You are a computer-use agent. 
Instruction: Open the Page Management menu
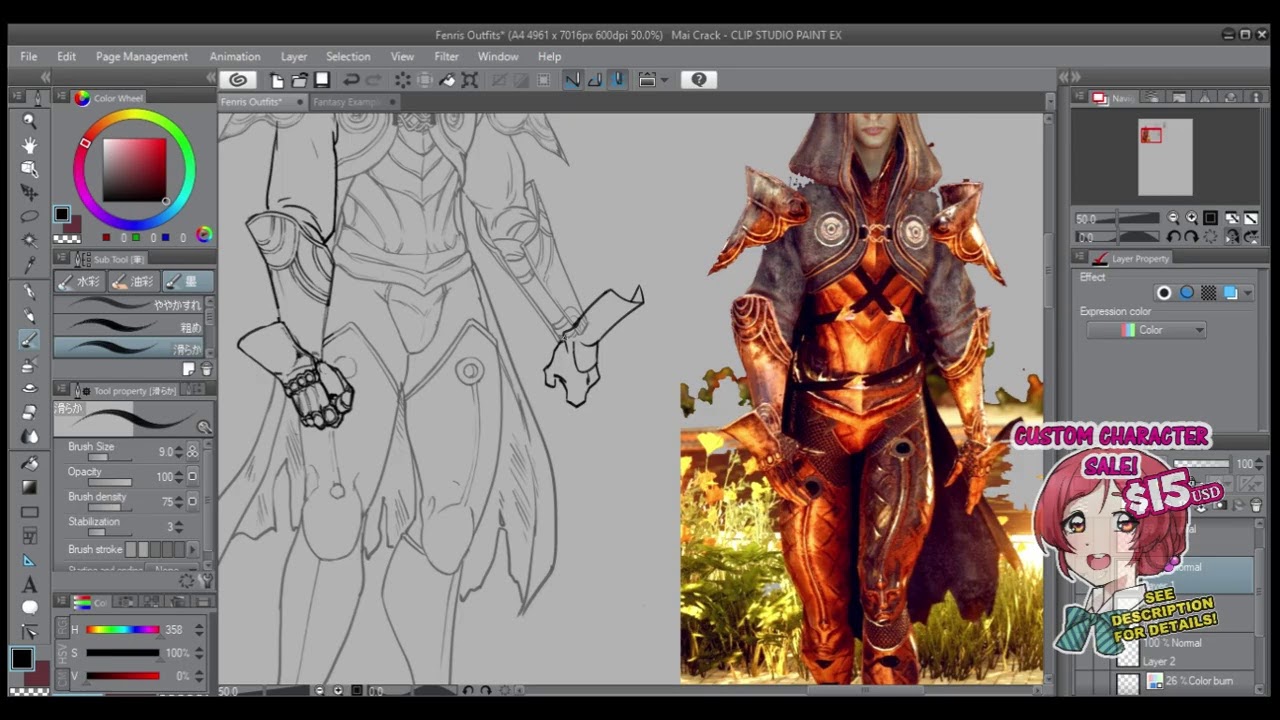pyautogui.click(x=142, y=57)
